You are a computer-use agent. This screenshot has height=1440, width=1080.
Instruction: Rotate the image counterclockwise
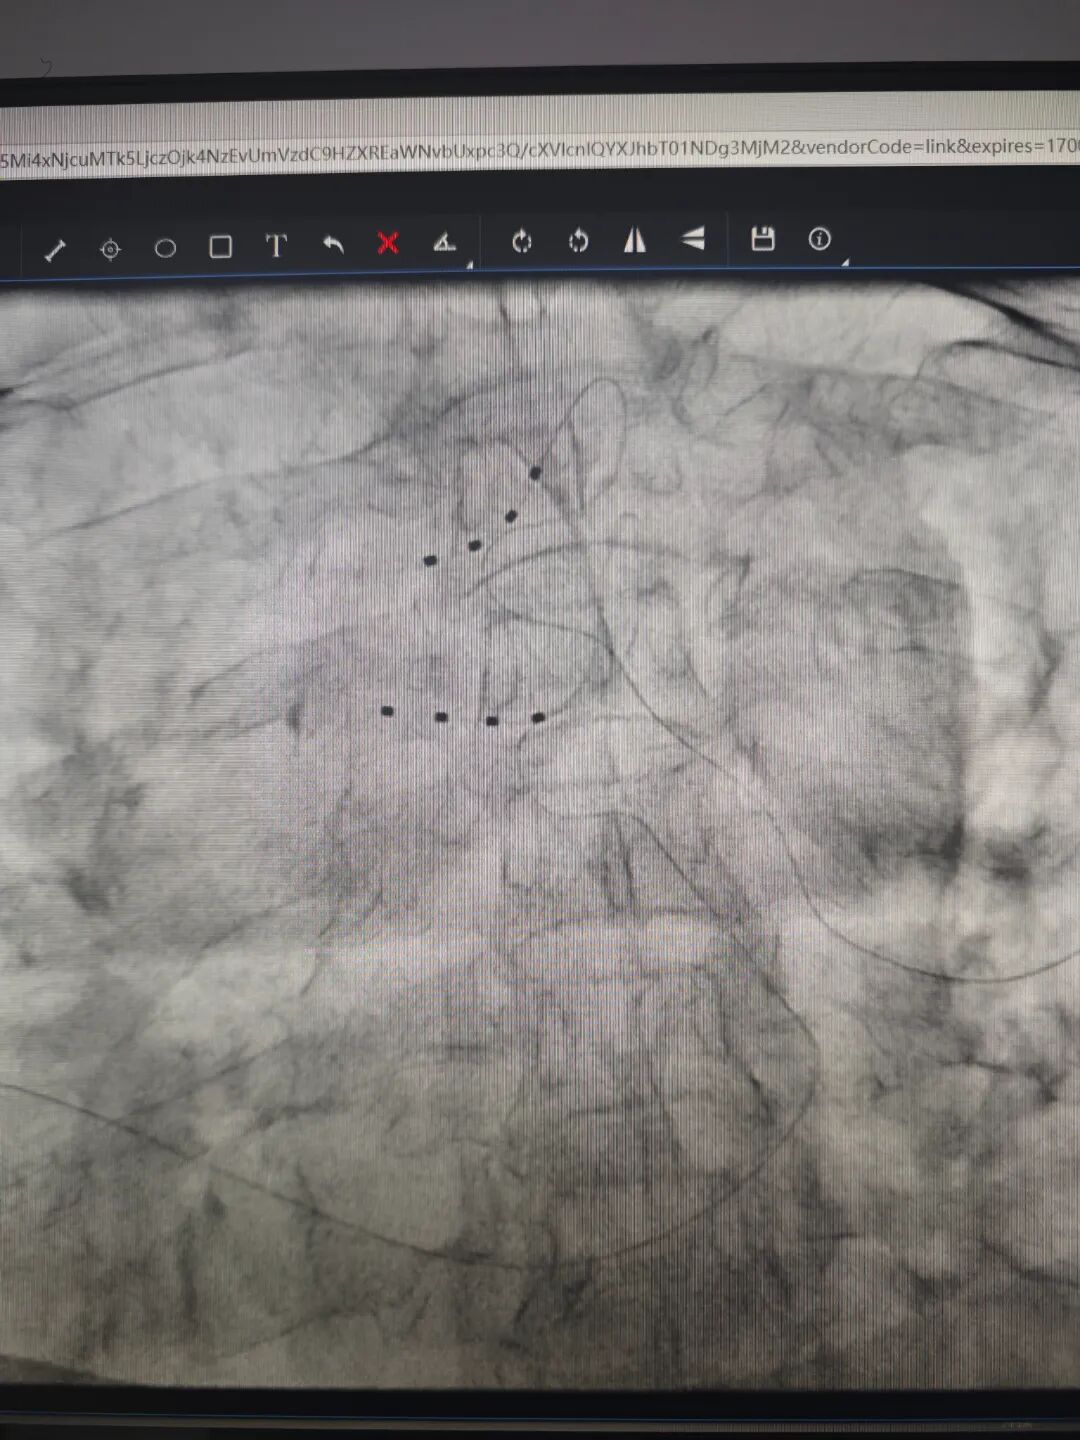(578, 241)
